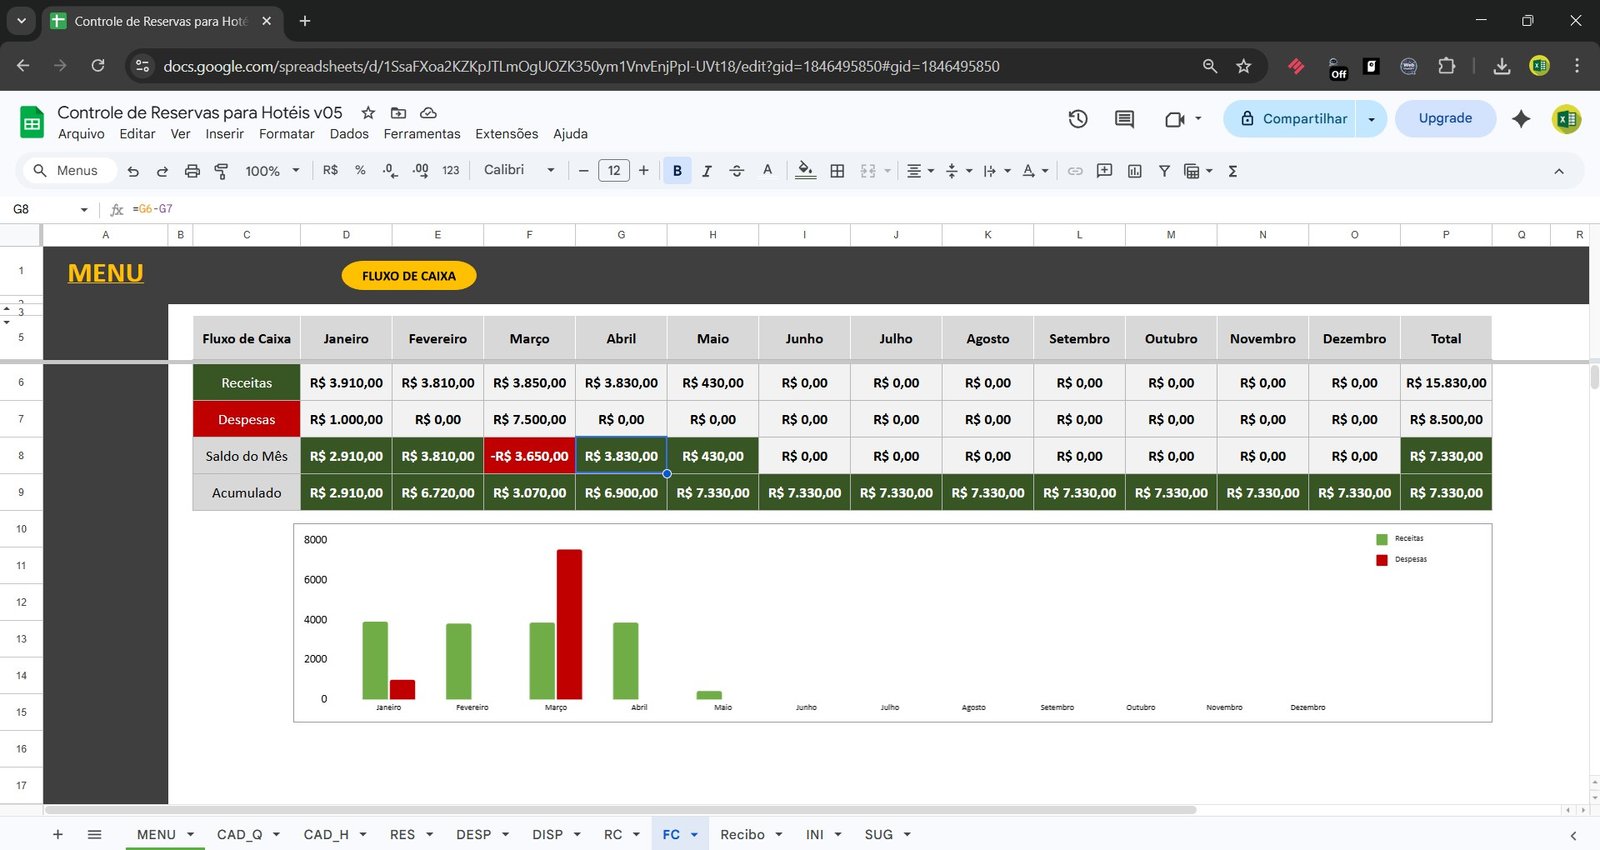This screenshot has width=1600, height=850.
Task: Open the 100% zoom dropdown
Action: [272, 171]
